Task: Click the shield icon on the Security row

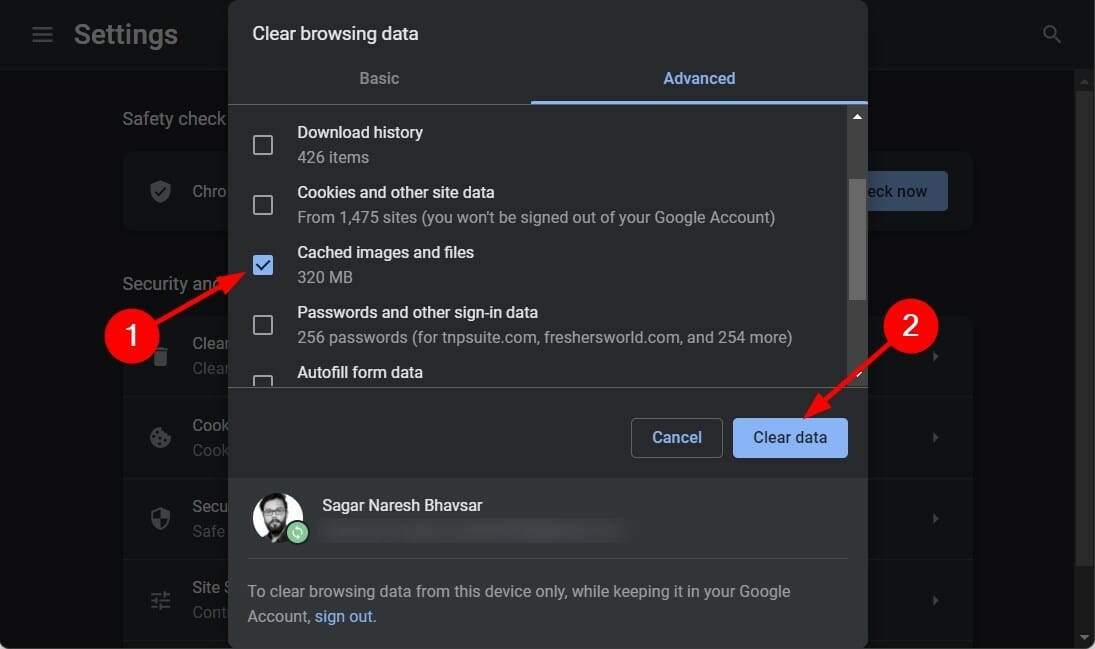Action: [x=160, y=519]
